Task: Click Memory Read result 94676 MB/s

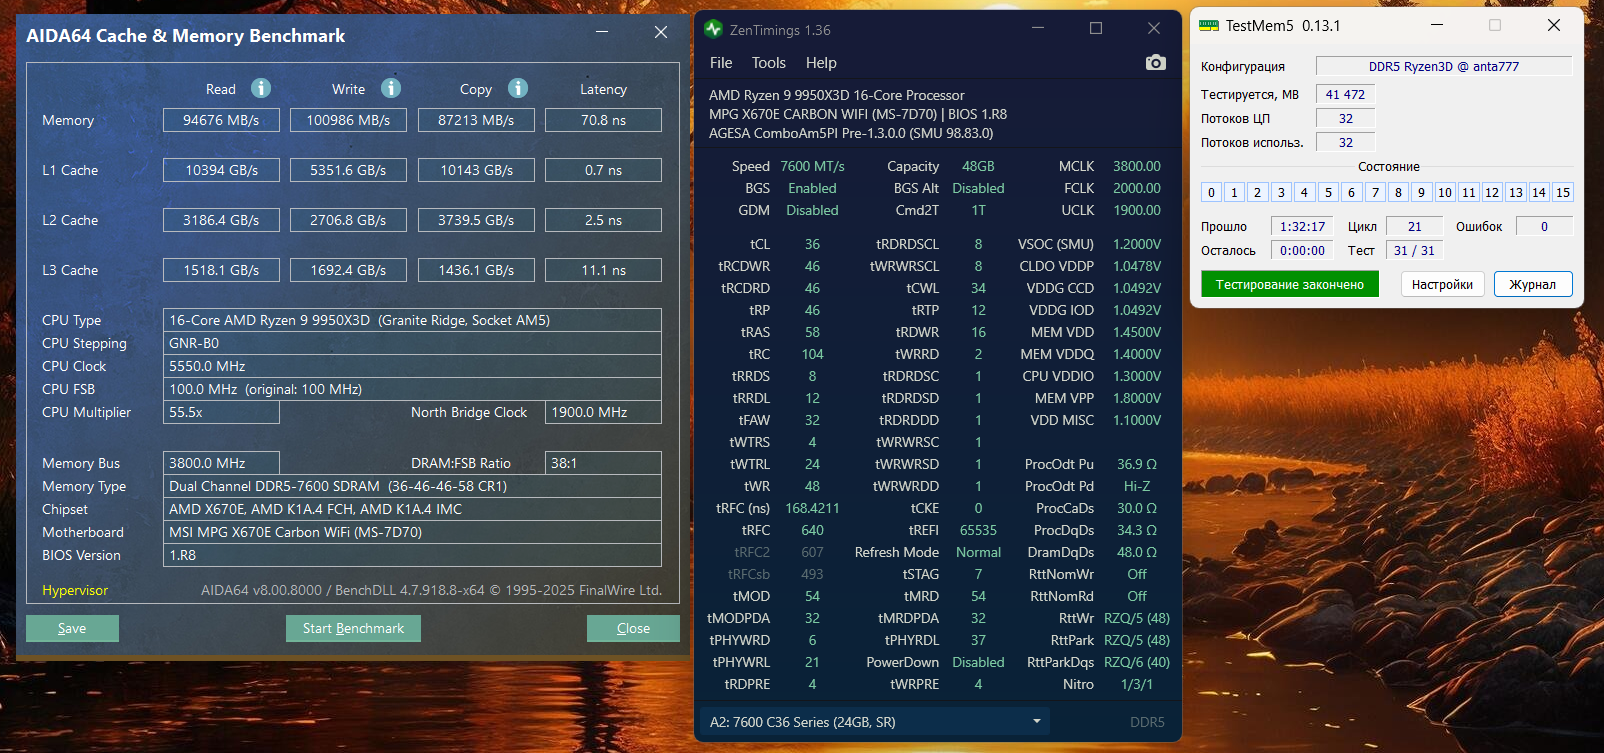Action: coord(221,120)
